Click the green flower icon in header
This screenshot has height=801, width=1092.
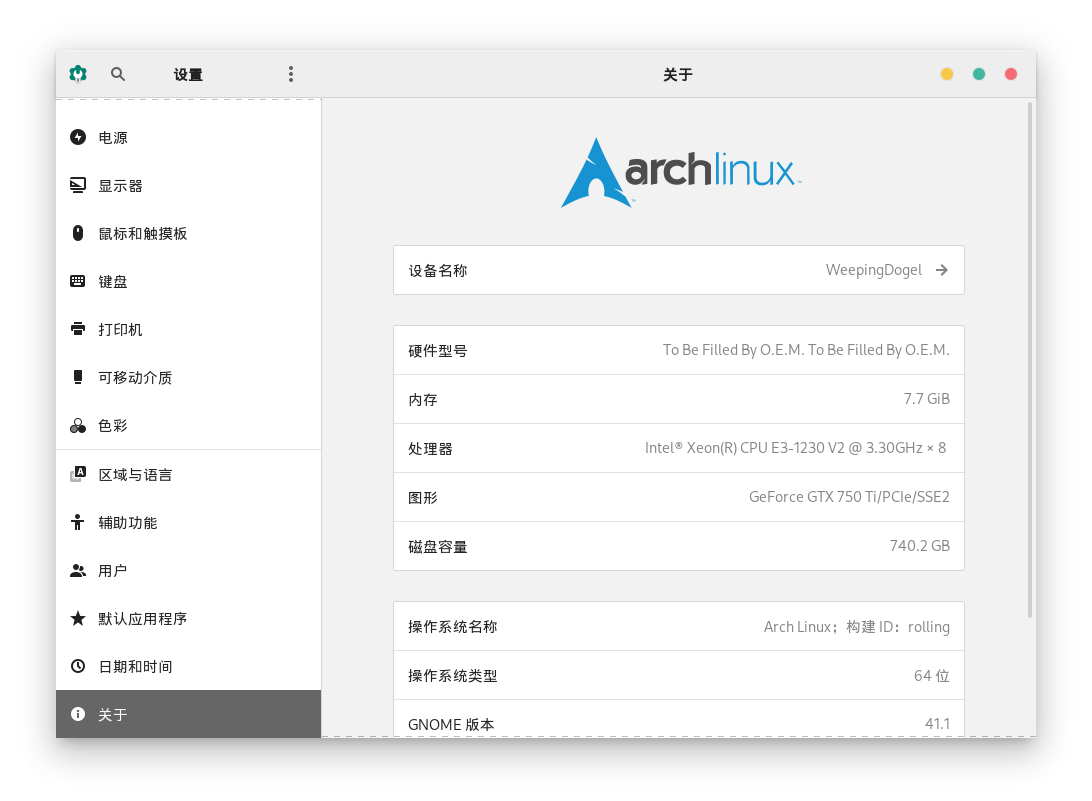tap(78, 74)
